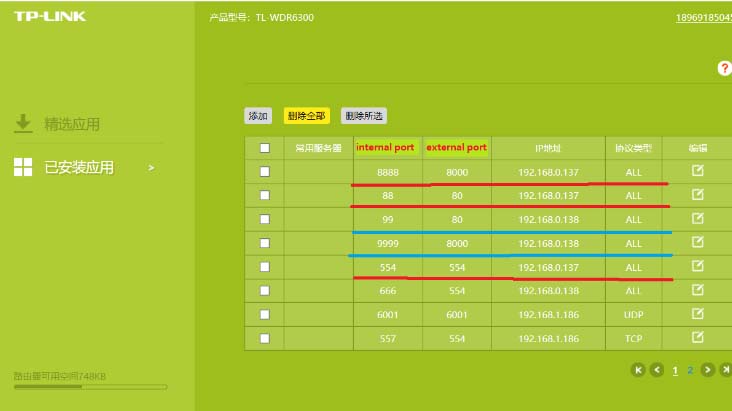This screenshot has height=411, width=732.
Task: Select the checkbox for internal port 88
Action: (265, 195)
